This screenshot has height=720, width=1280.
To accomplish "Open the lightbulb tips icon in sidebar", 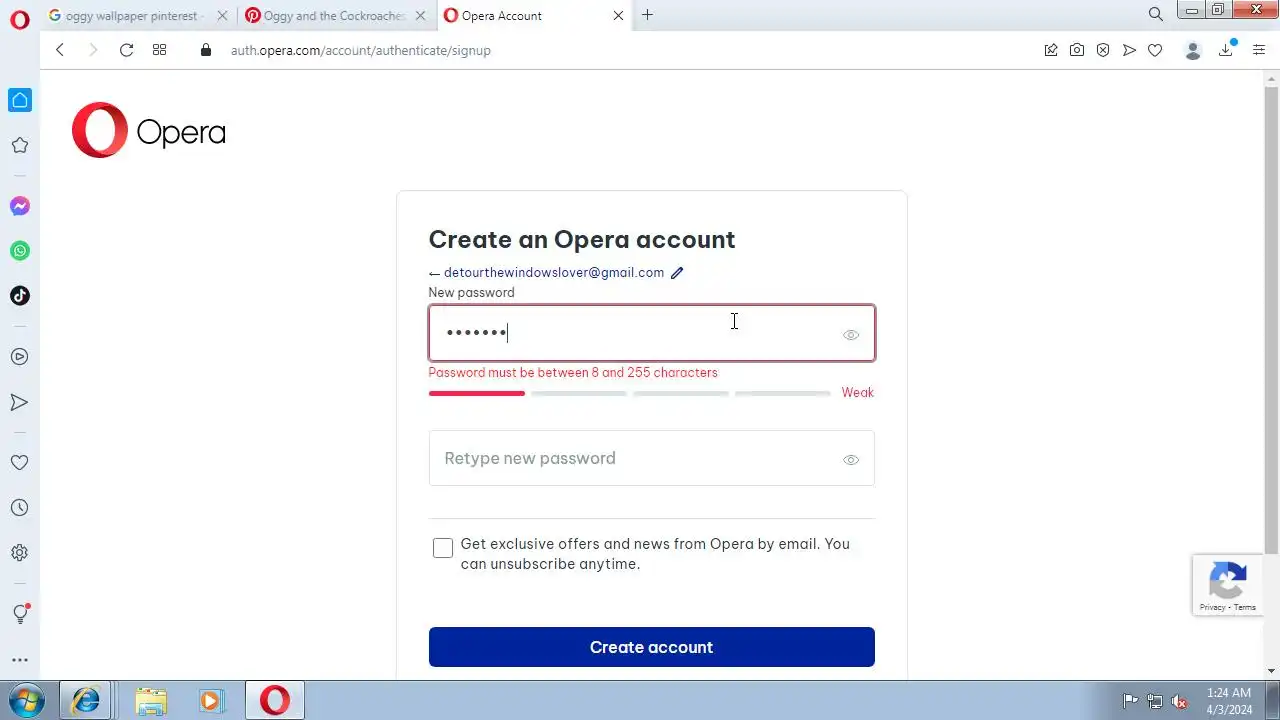I will [19, 614].
